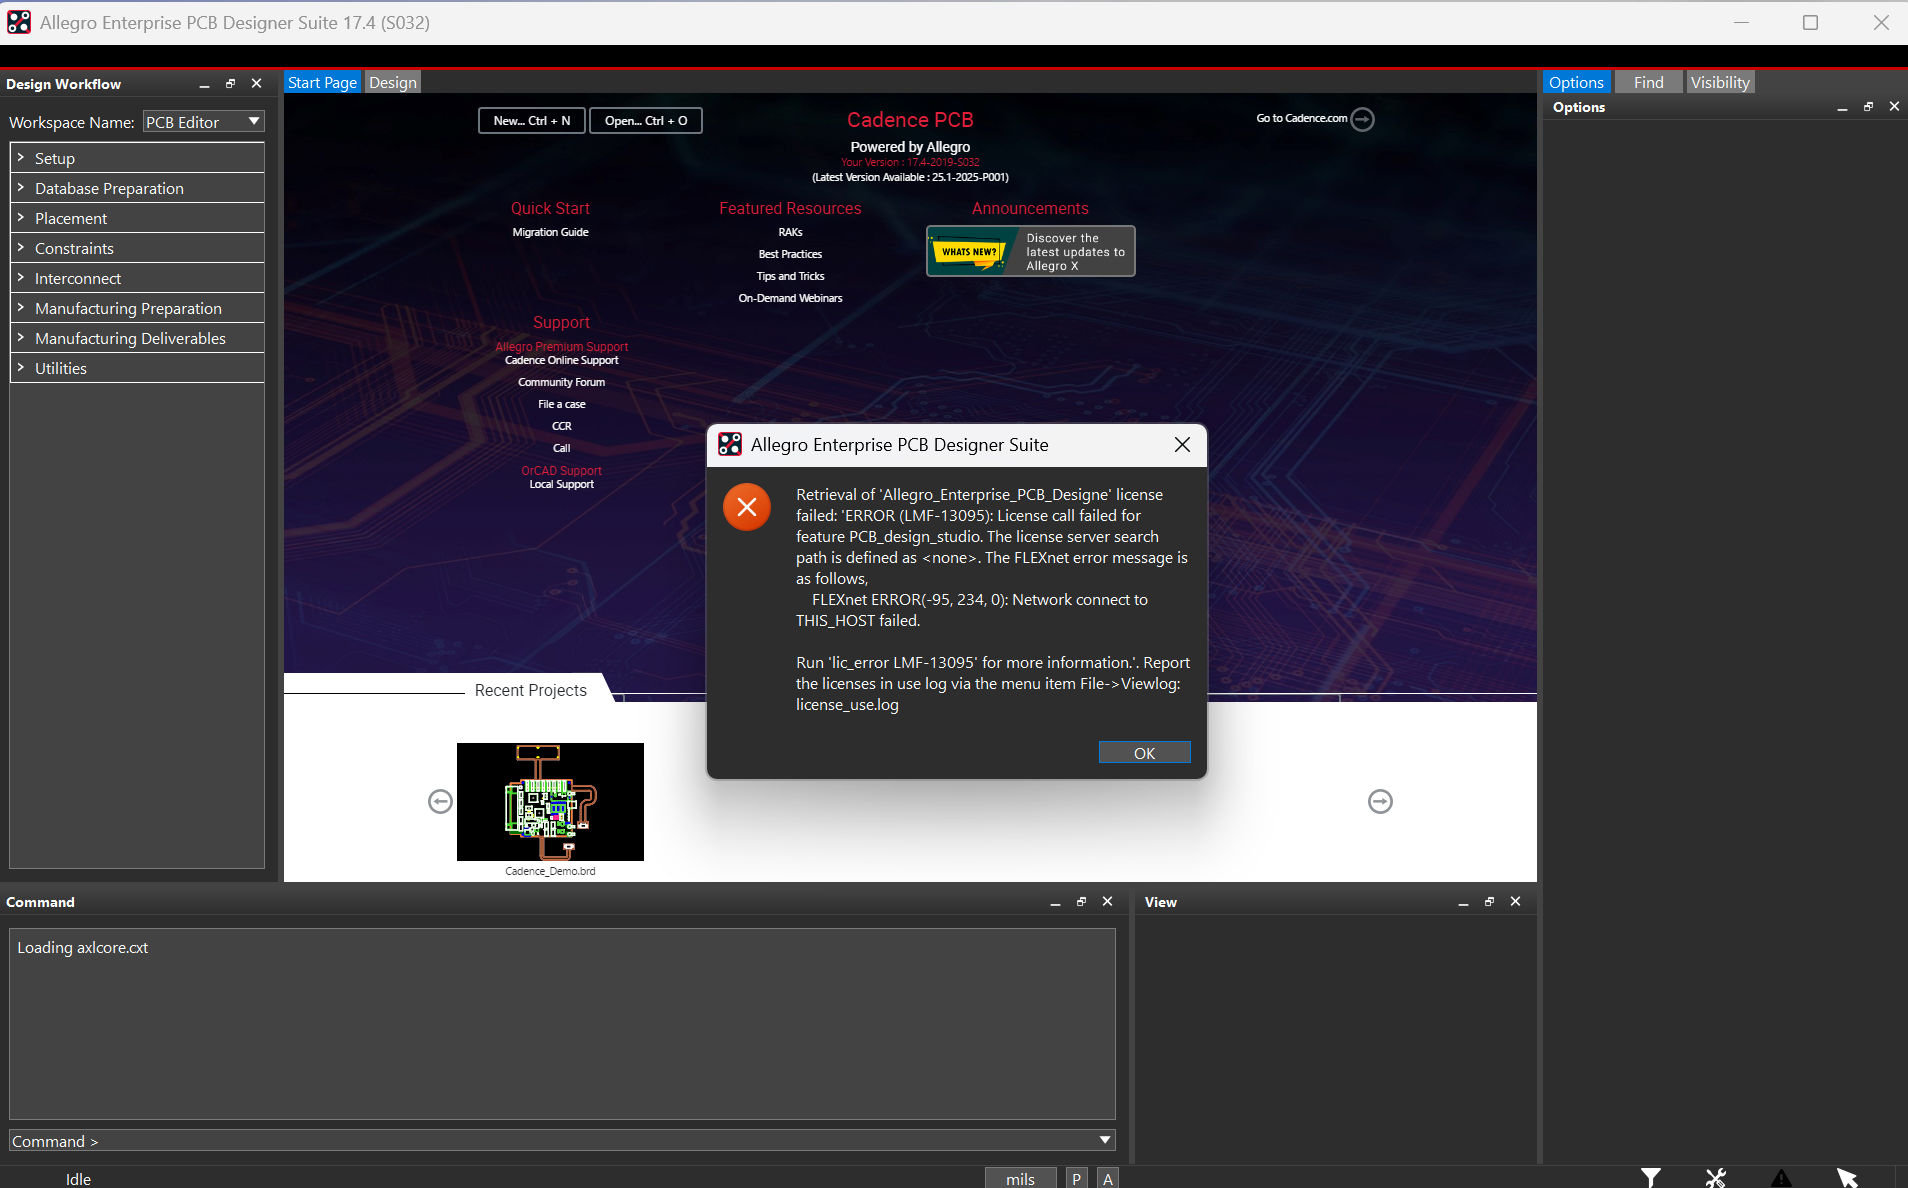Expand Manufacturing Preparation section
Screen dimensions: 1908x1188
(137, 308)
